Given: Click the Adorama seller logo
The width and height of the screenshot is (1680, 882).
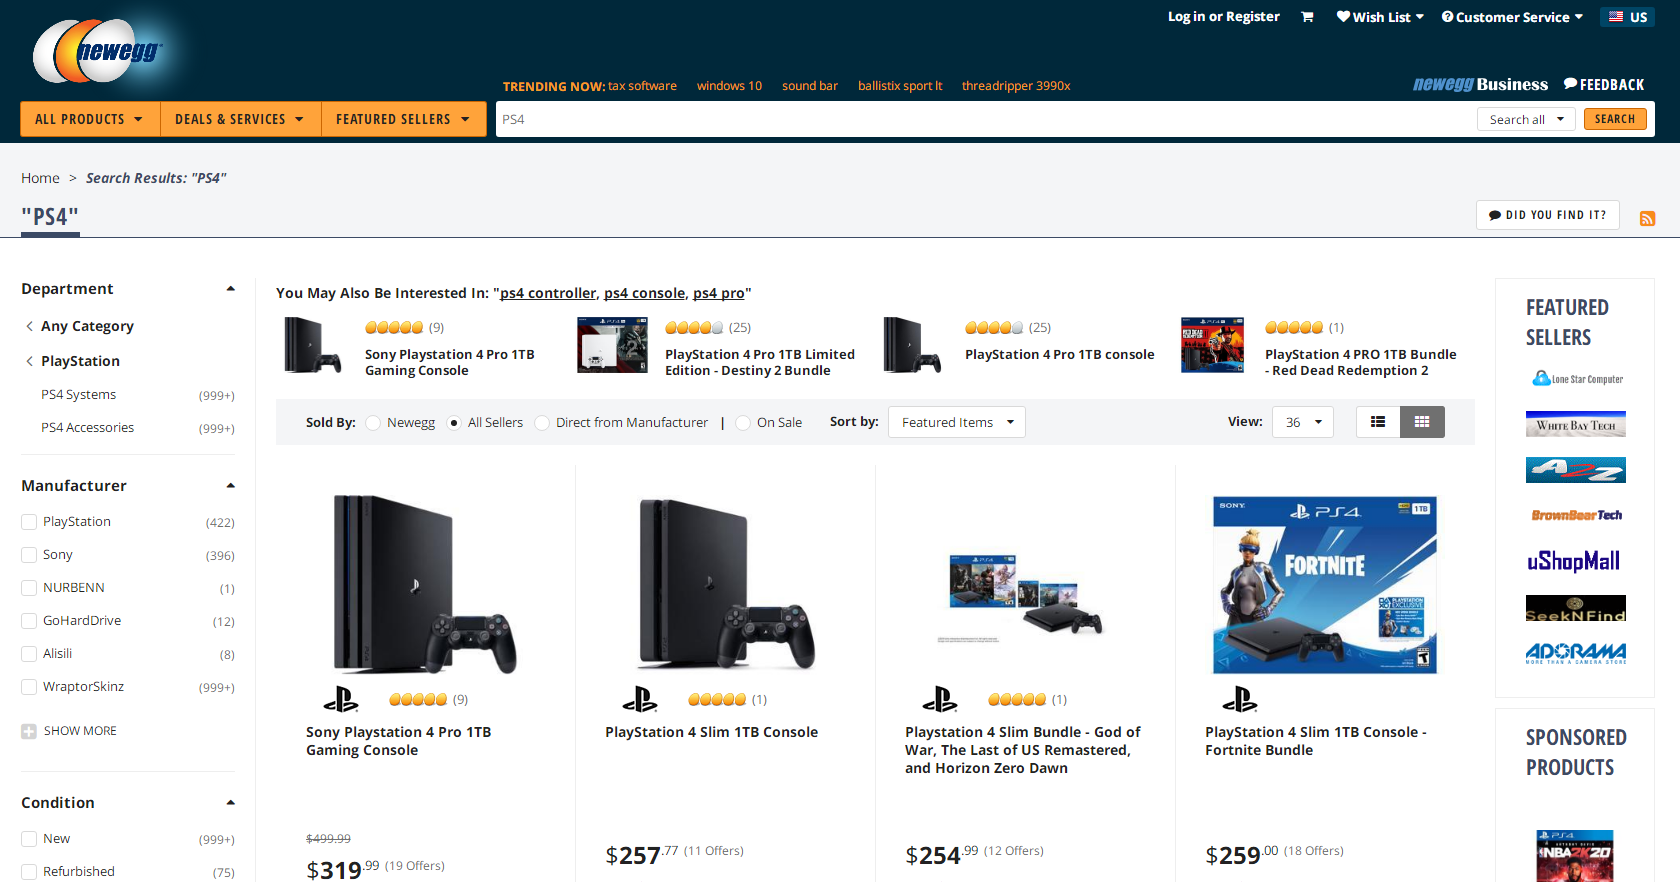Looking at the screenshot, I should (1576, 653).
